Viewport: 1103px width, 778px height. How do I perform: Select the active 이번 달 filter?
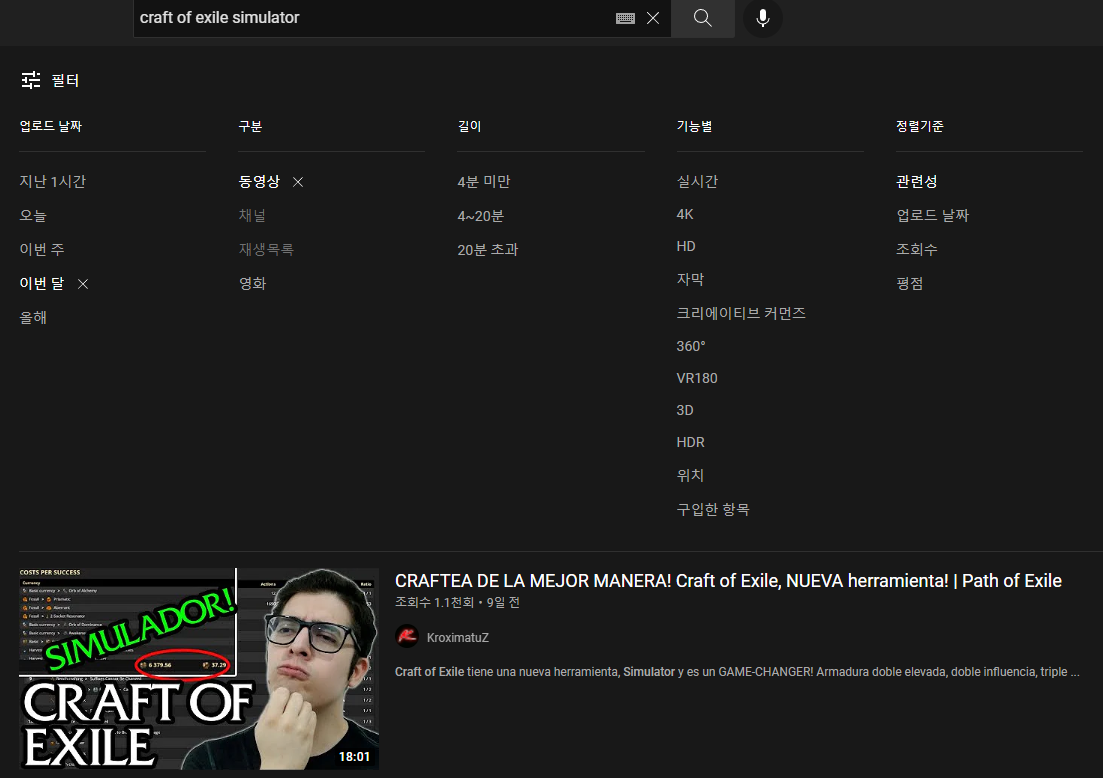(42, 283)
